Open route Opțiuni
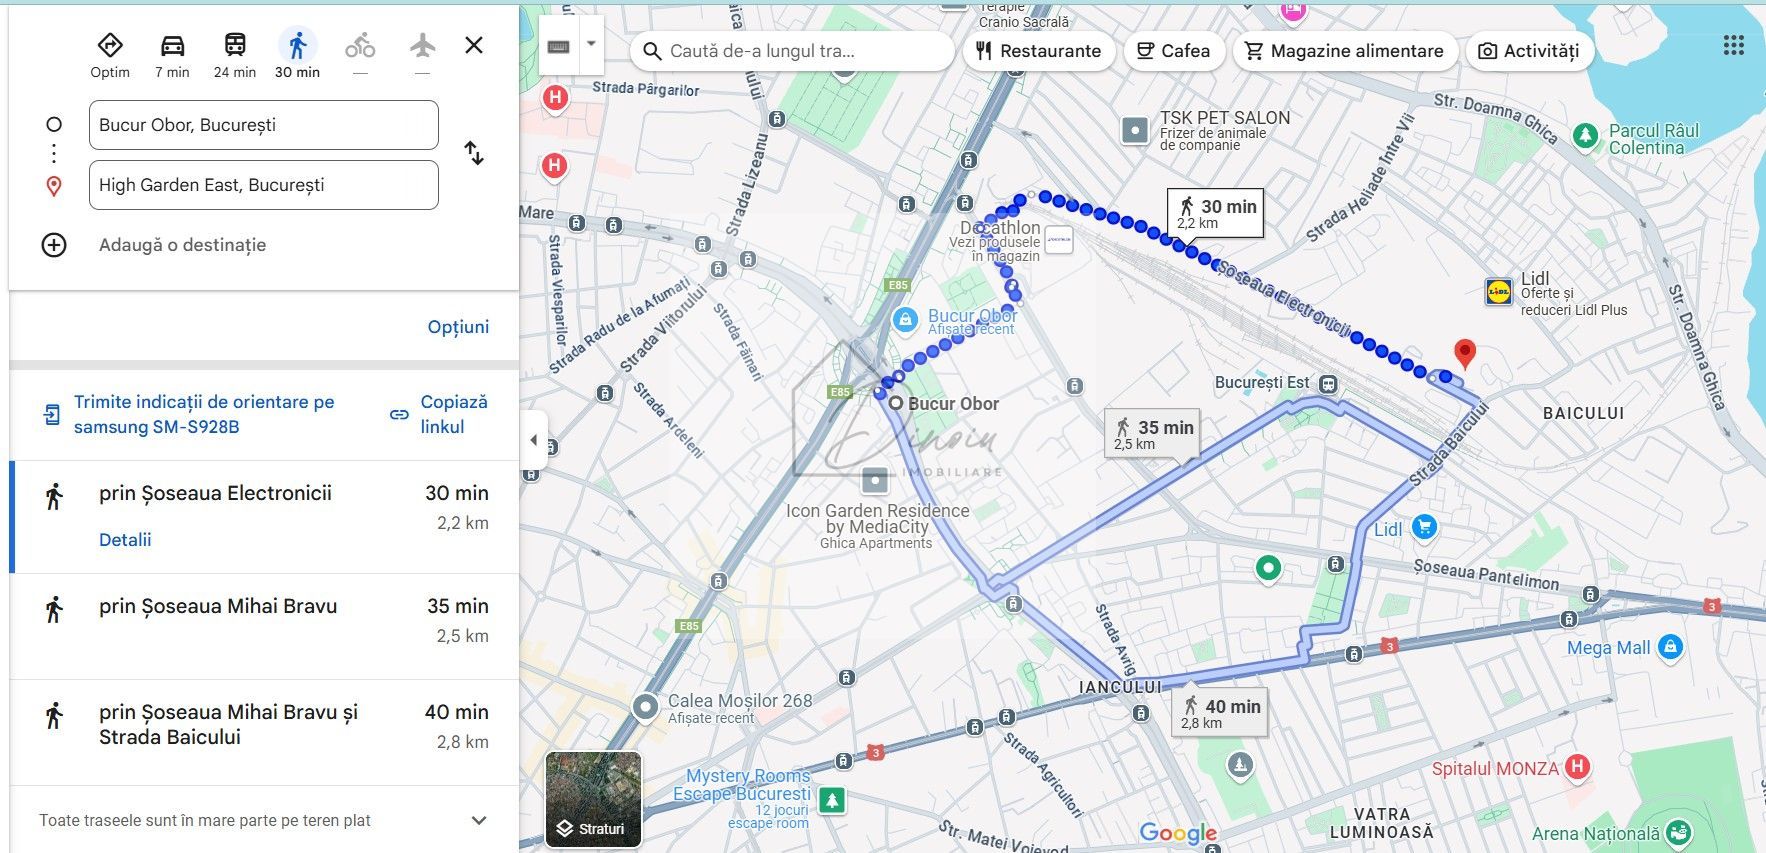1766x853 pixels. click(458, 327)
